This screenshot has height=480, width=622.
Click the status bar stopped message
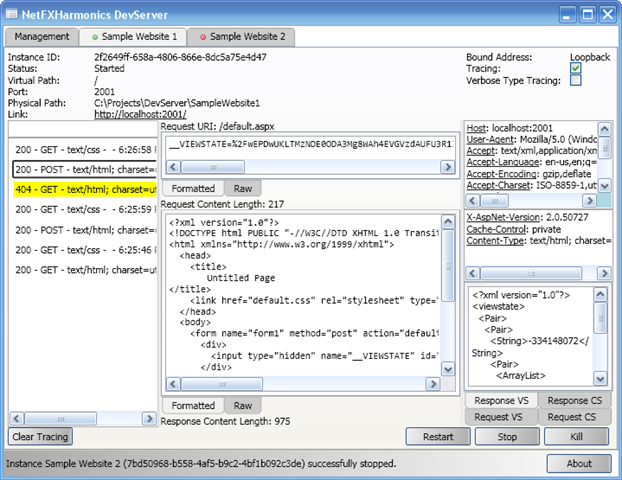tap(201, 463)
